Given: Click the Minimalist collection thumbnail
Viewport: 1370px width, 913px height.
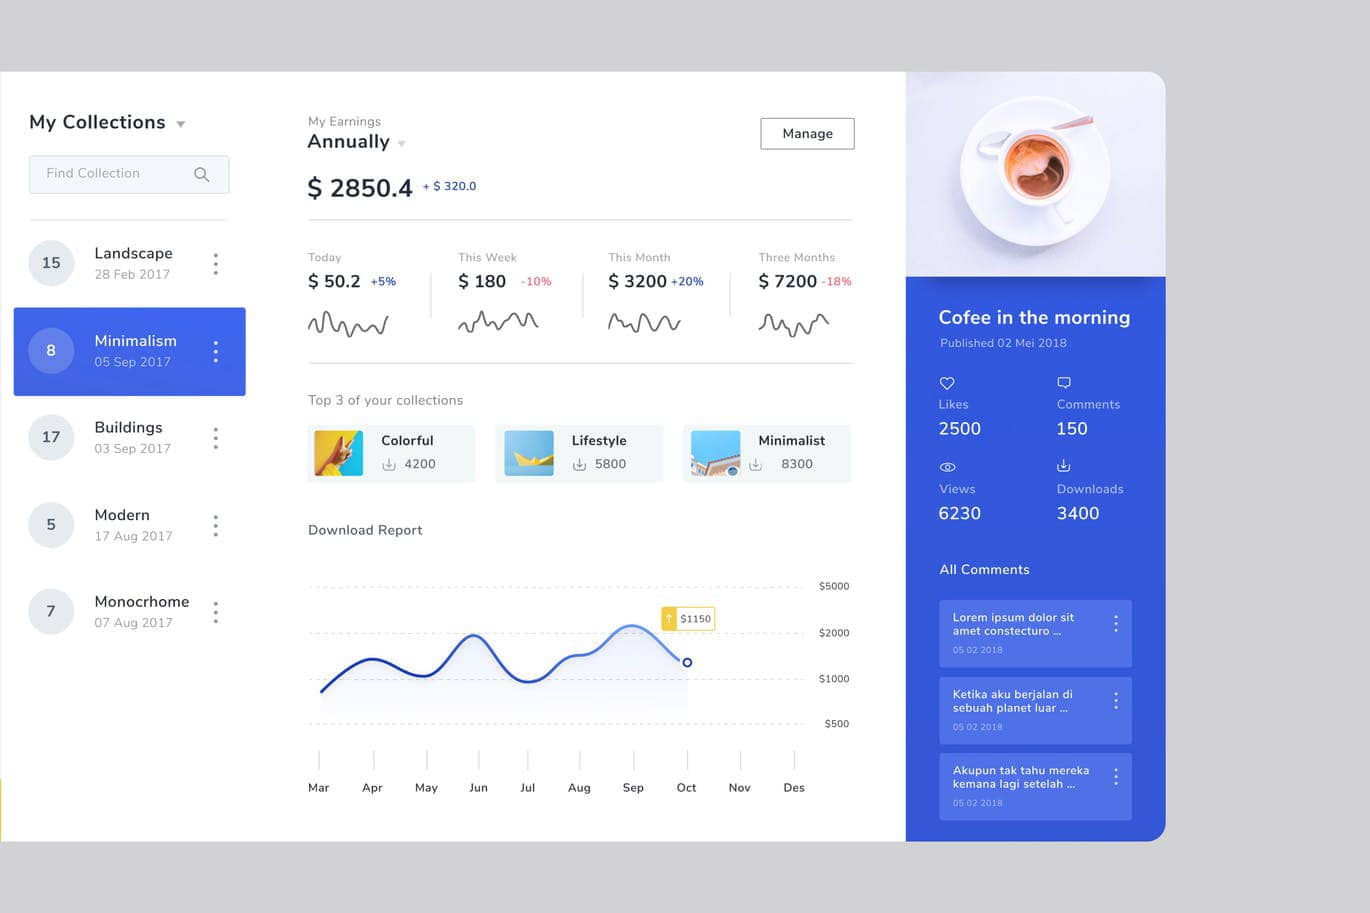Looking at the screenshot, I should [x=715, y=453].
